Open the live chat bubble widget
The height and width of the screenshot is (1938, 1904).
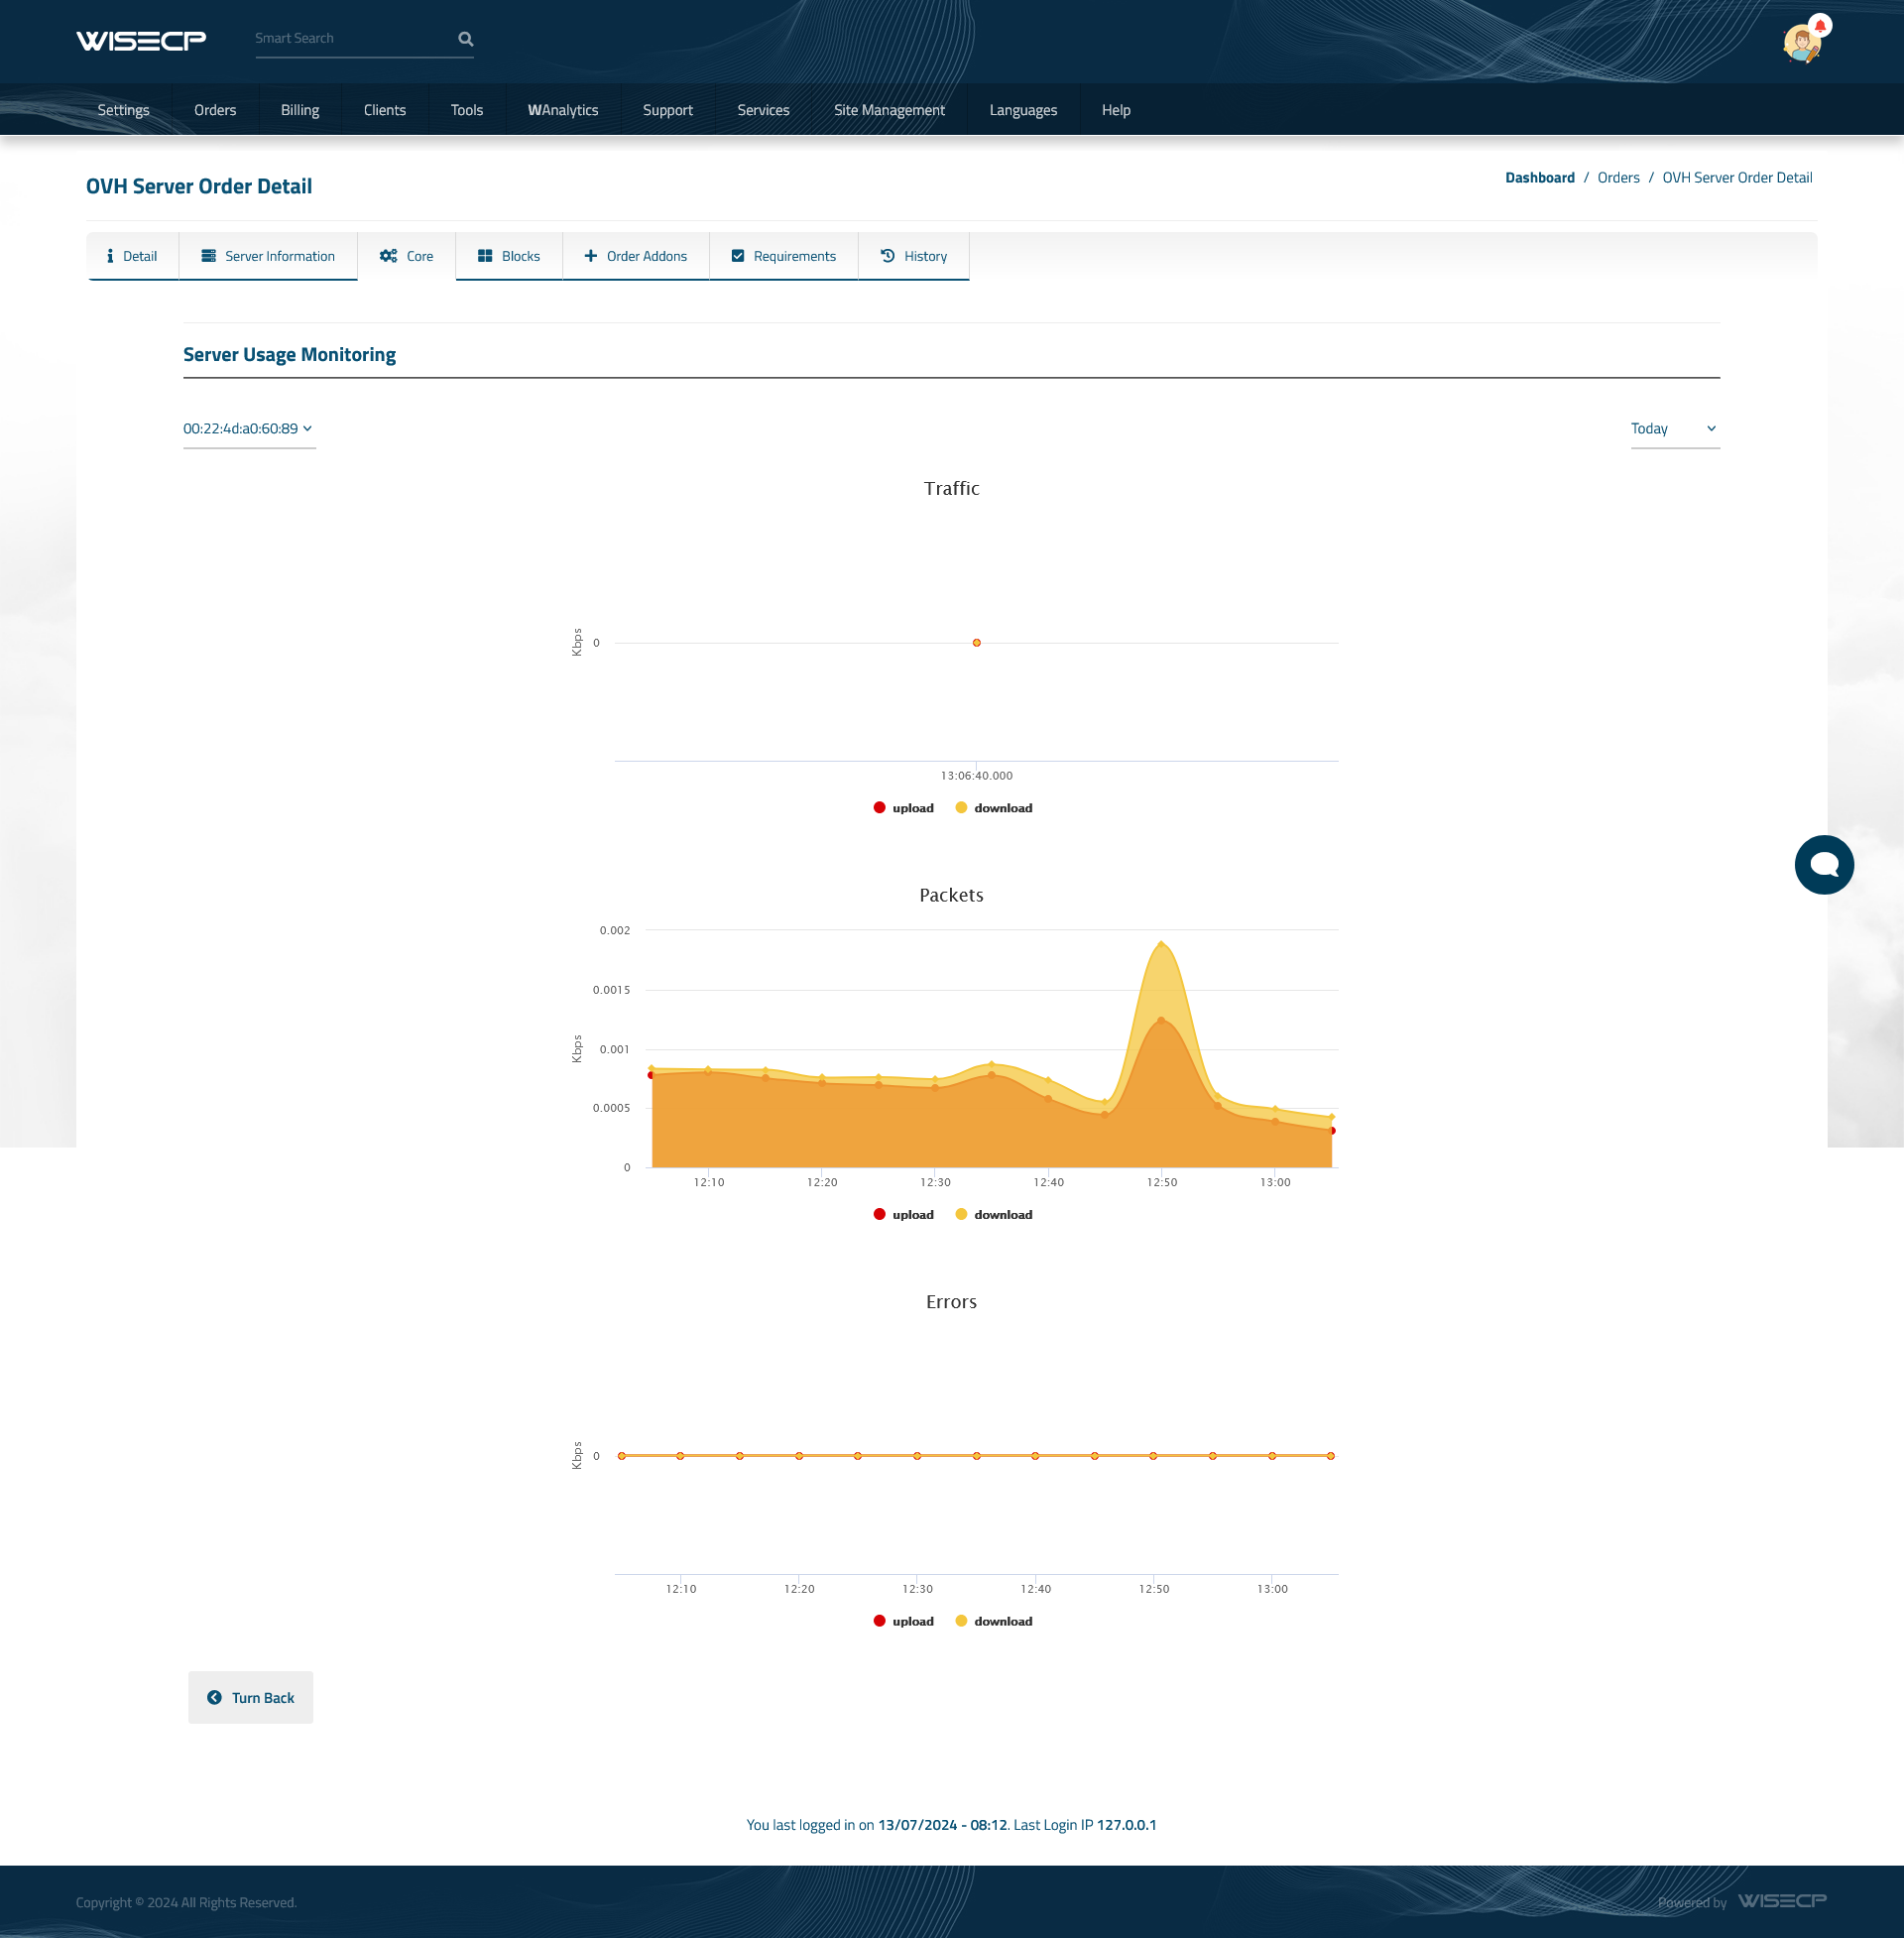(x=1824, y=864)
